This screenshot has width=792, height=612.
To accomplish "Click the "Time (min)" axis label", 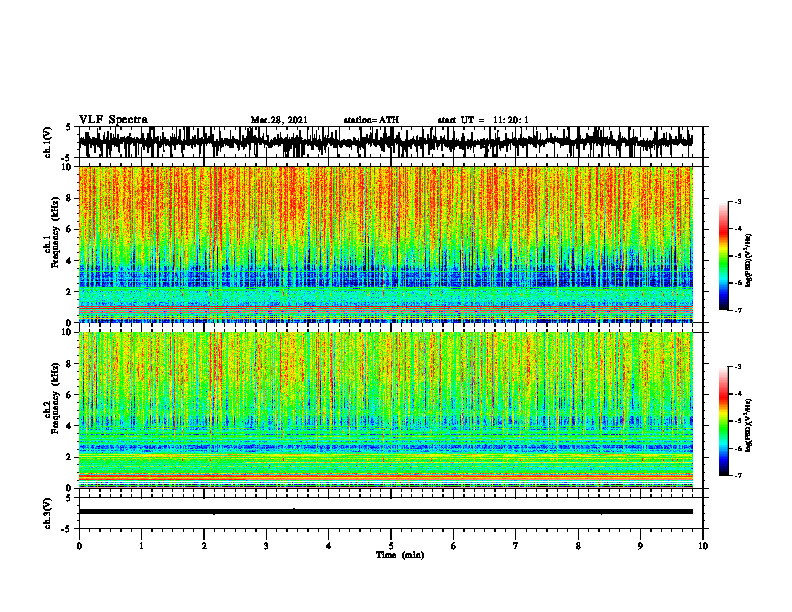I will point(400,555).
